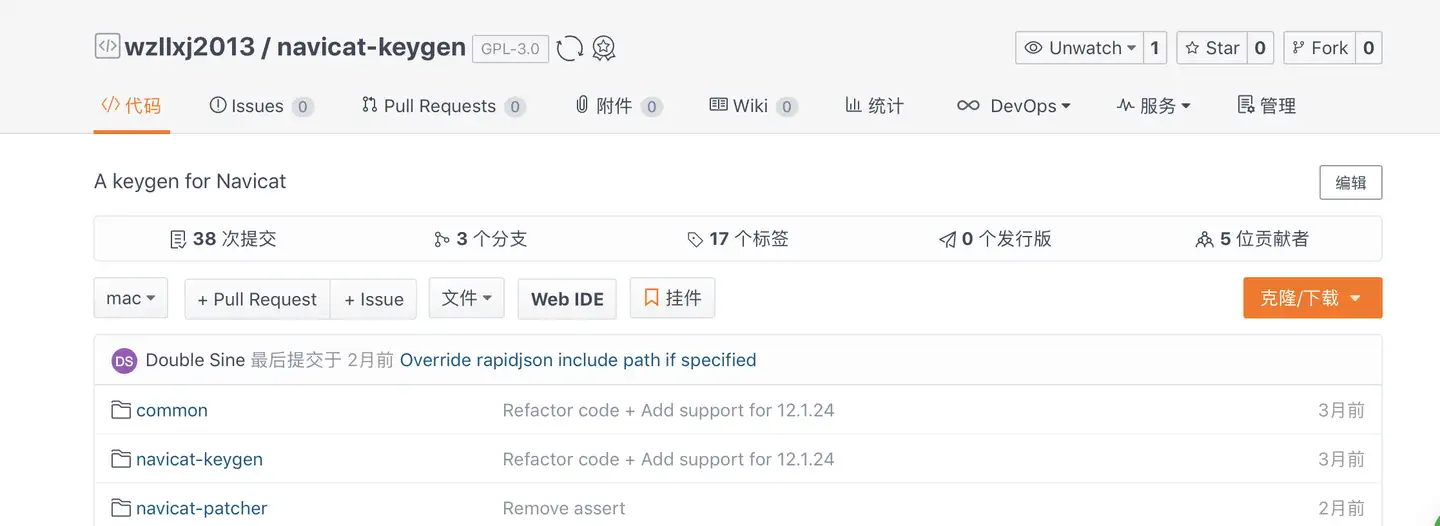Click the DS avatar of Double Sine

tap(124, 361)
